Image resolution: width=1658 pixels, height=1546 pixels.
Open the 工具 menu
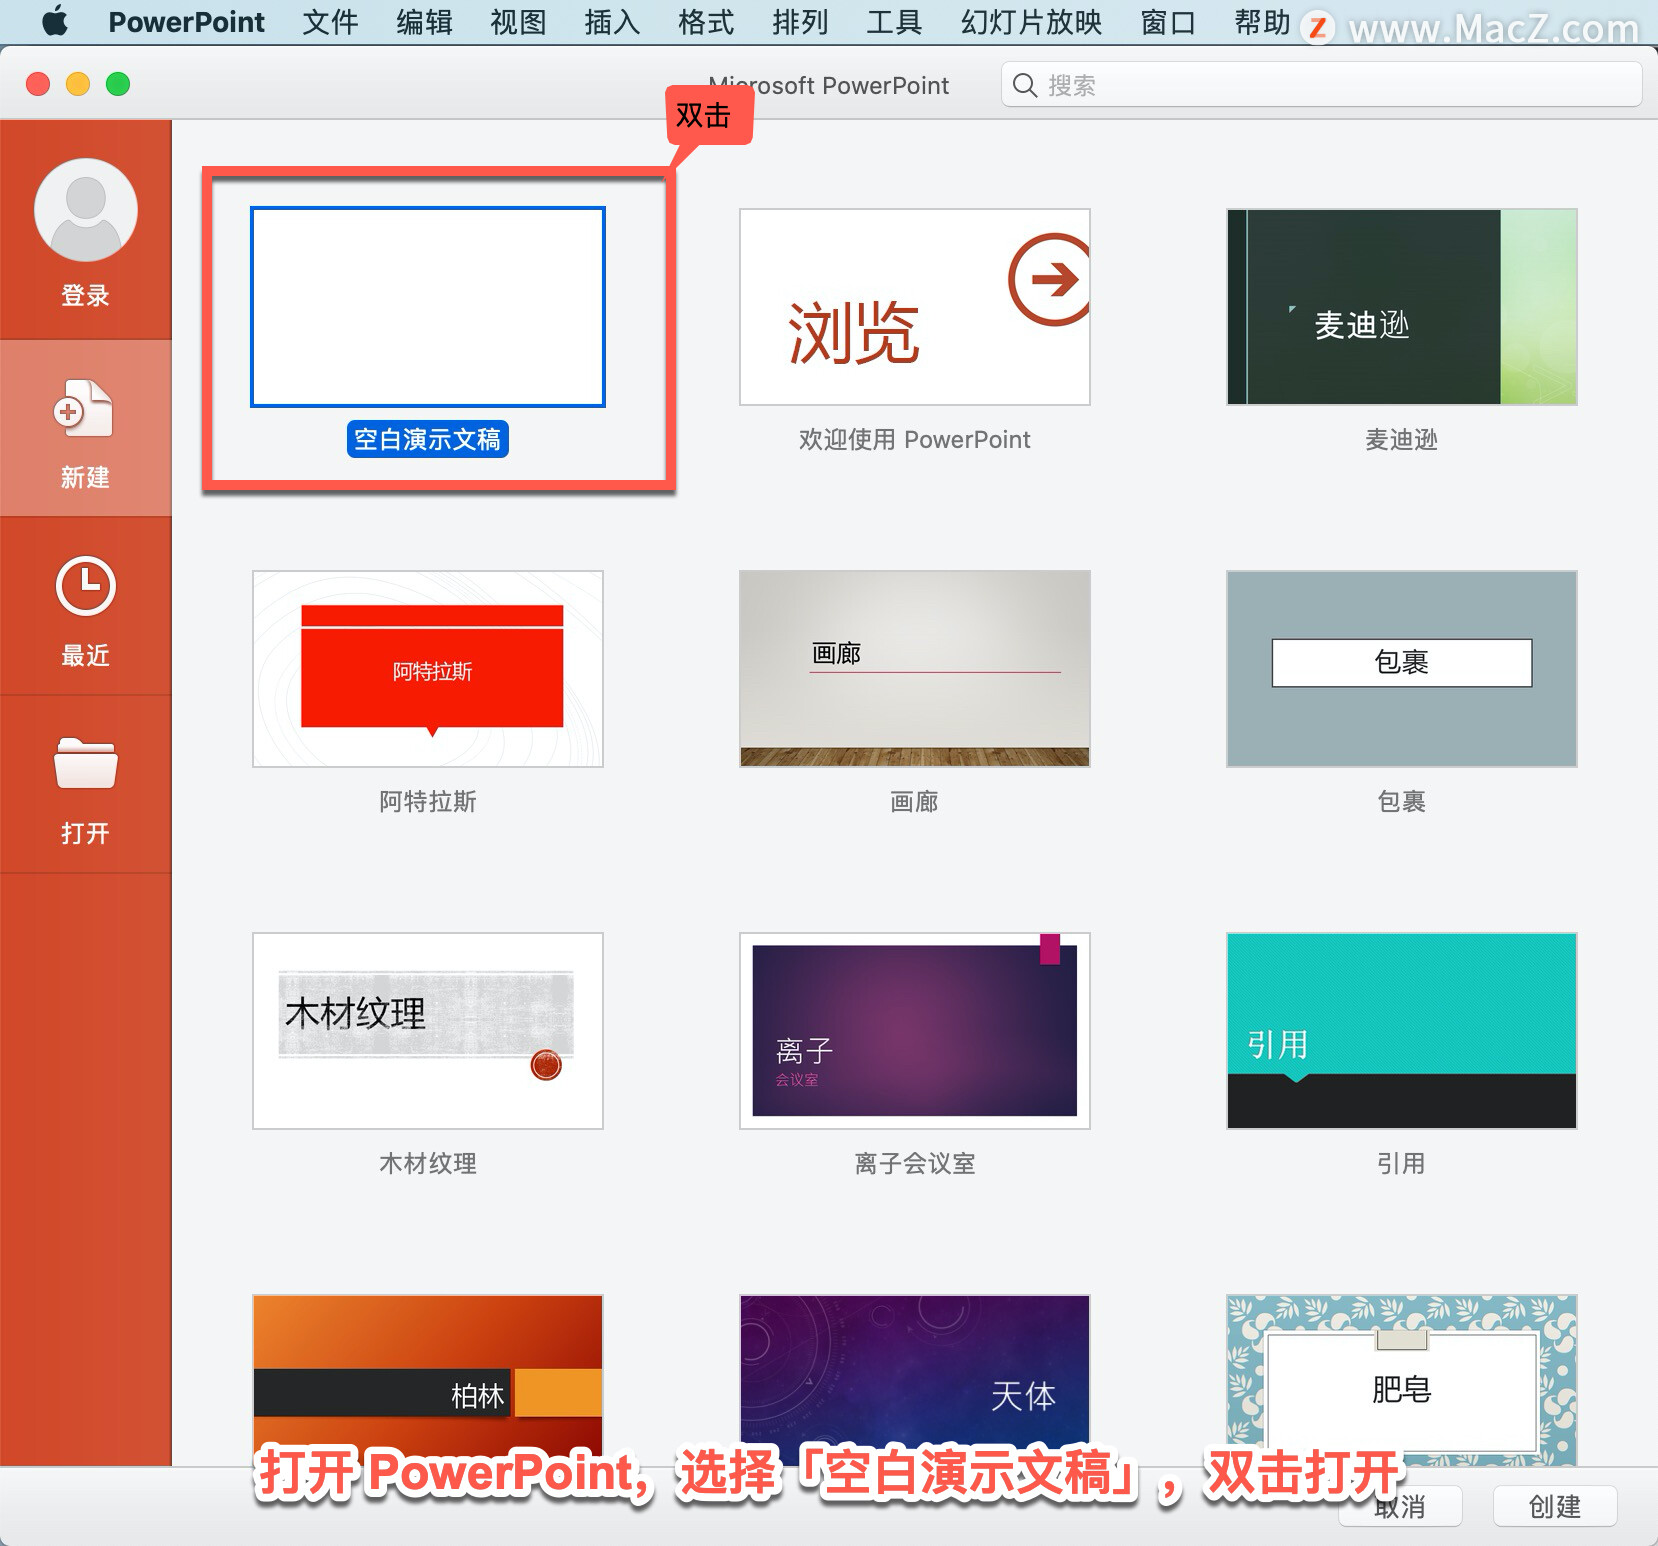(x=894, y=22)
